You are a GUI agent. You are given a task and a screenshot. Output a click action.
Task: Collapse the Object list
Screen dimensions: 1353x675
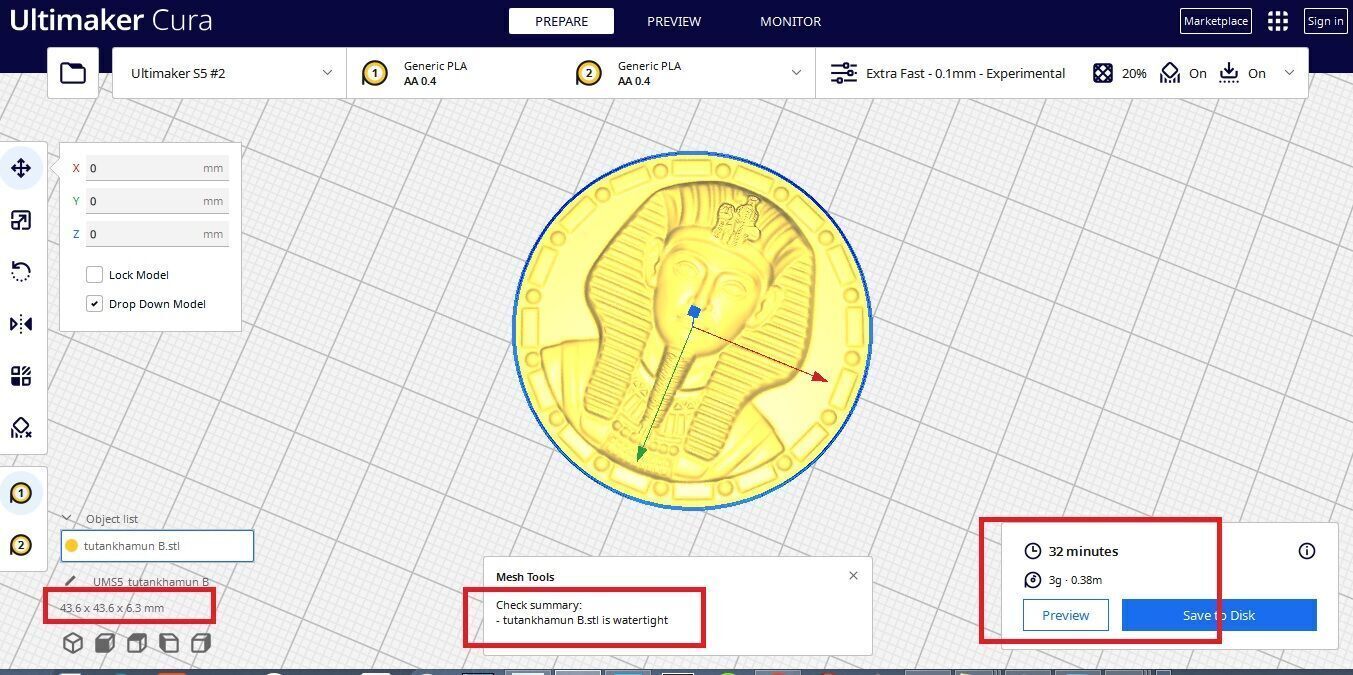pyautogui.click(x=67, y=518)
